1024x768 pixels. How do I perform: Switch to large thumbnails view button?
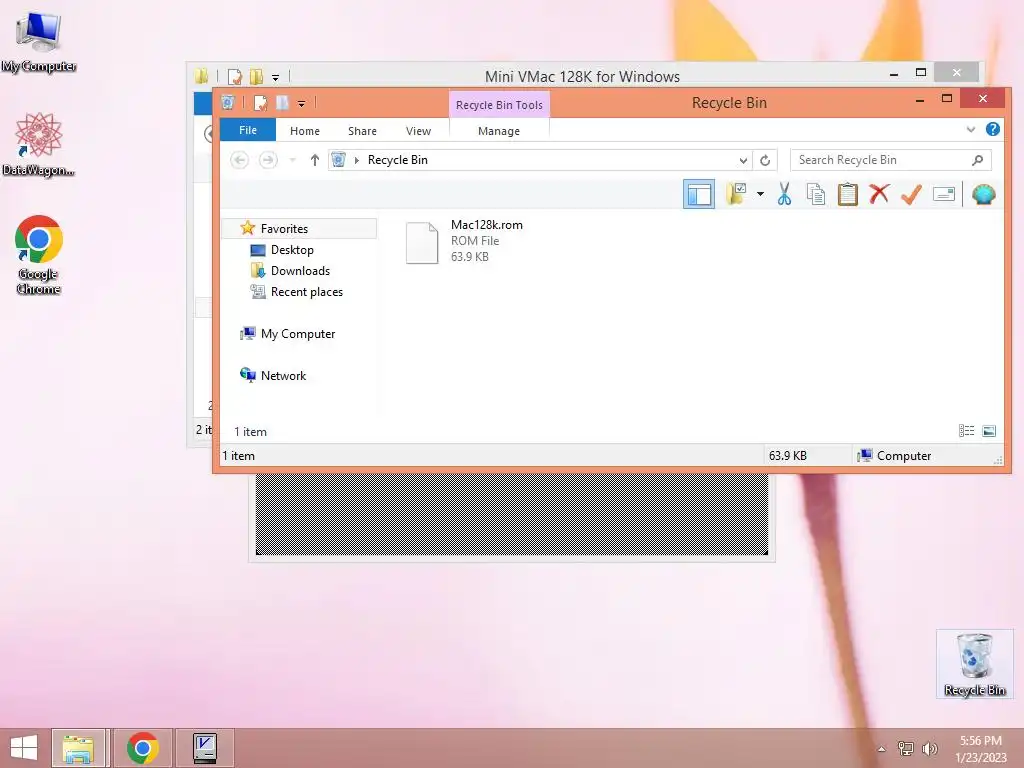point(989,430)
